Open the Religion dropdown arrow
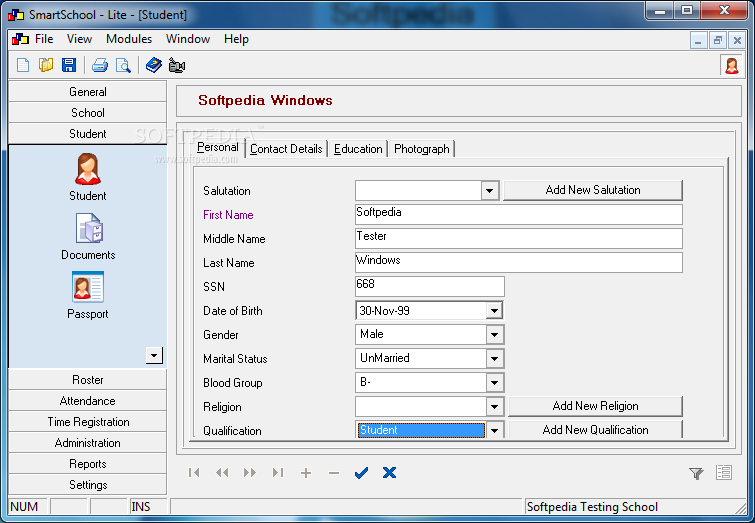 tap(495, 406)
